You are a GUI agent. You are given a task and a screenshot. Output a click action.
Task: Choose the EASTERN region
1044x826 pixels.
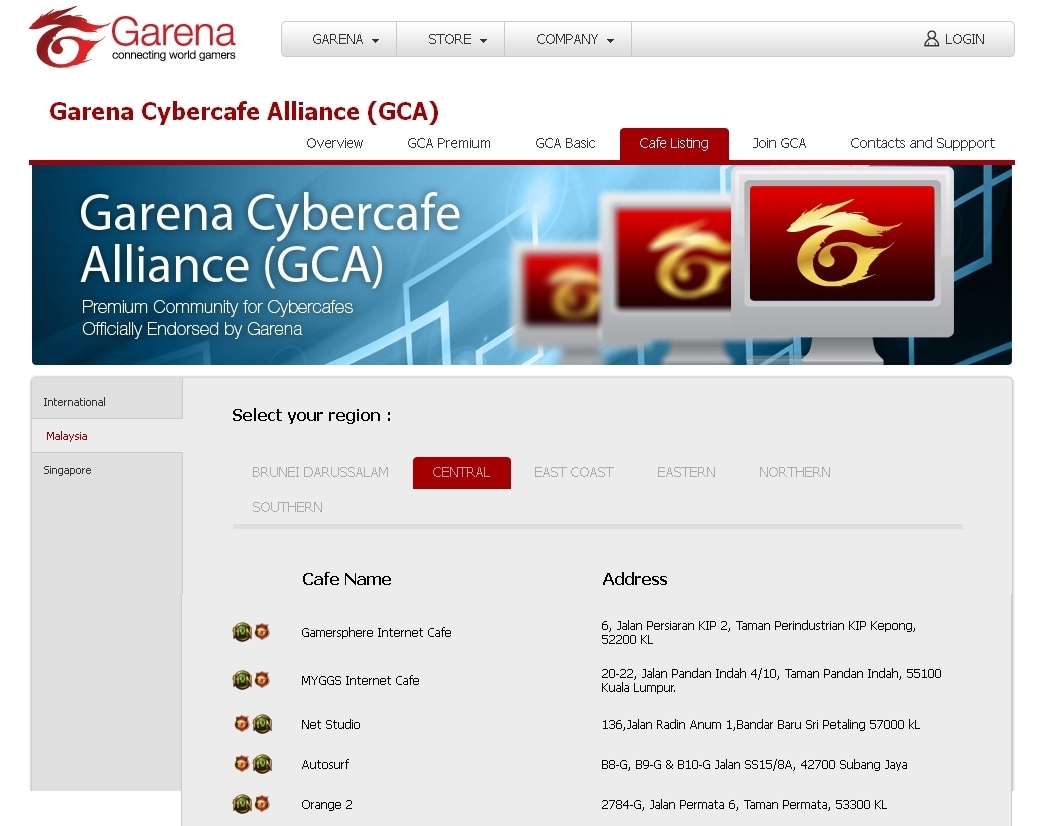[x=686, y=472]
